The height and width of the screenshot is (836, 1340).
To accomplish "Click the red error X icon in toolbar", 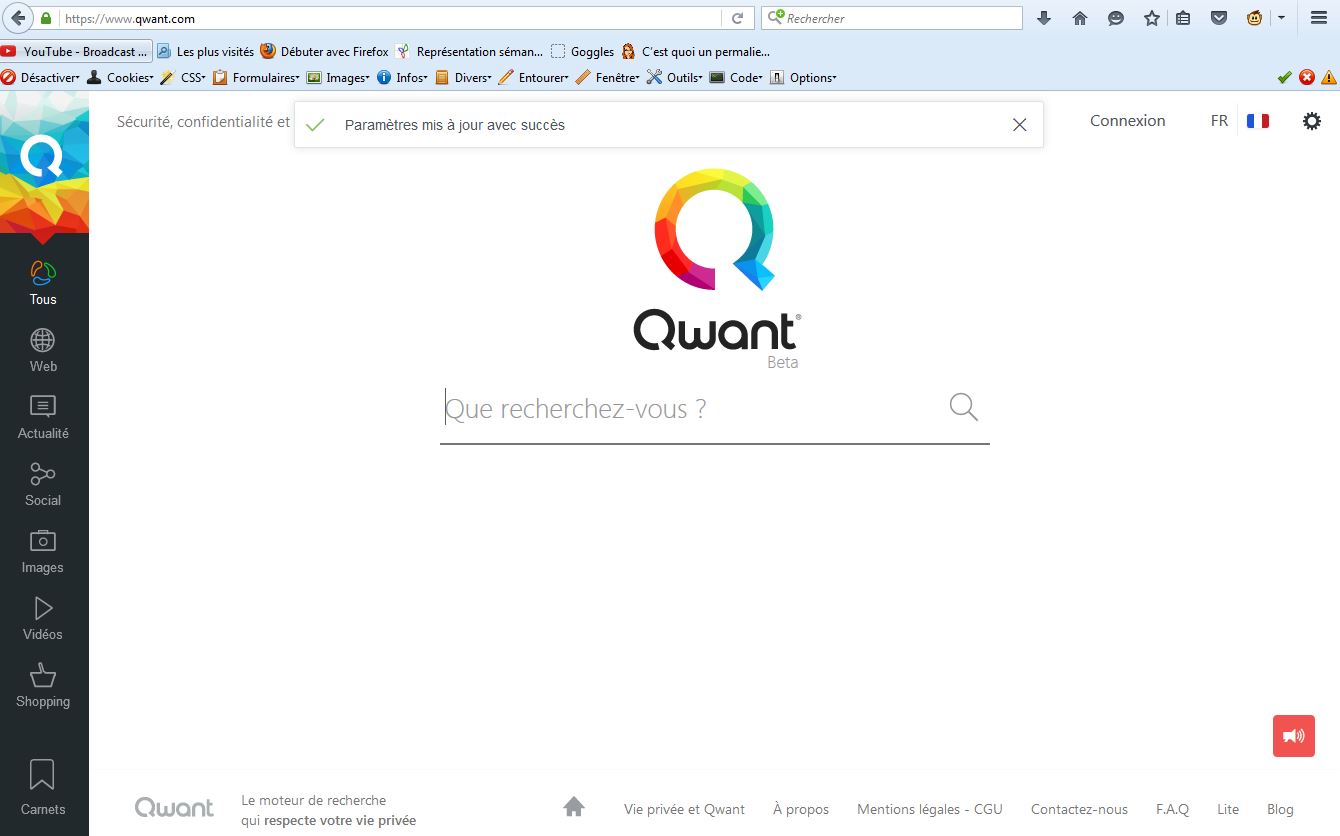I will click(x=1307, y=77).
